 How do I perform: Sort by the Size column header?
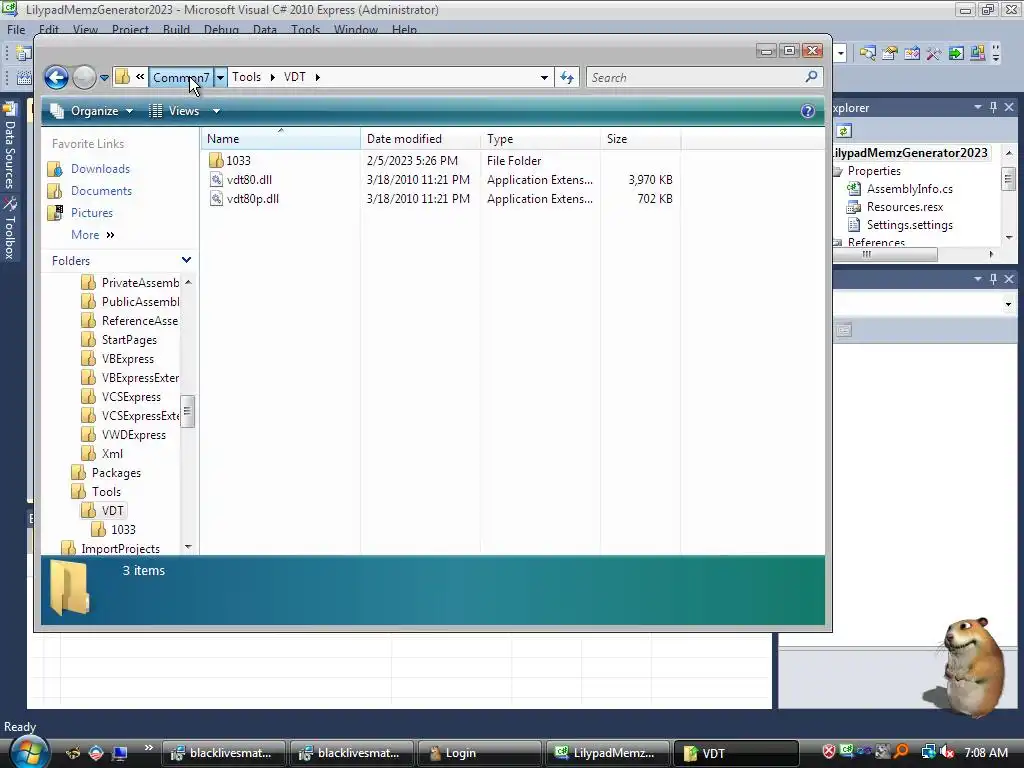tap(641, 138)
